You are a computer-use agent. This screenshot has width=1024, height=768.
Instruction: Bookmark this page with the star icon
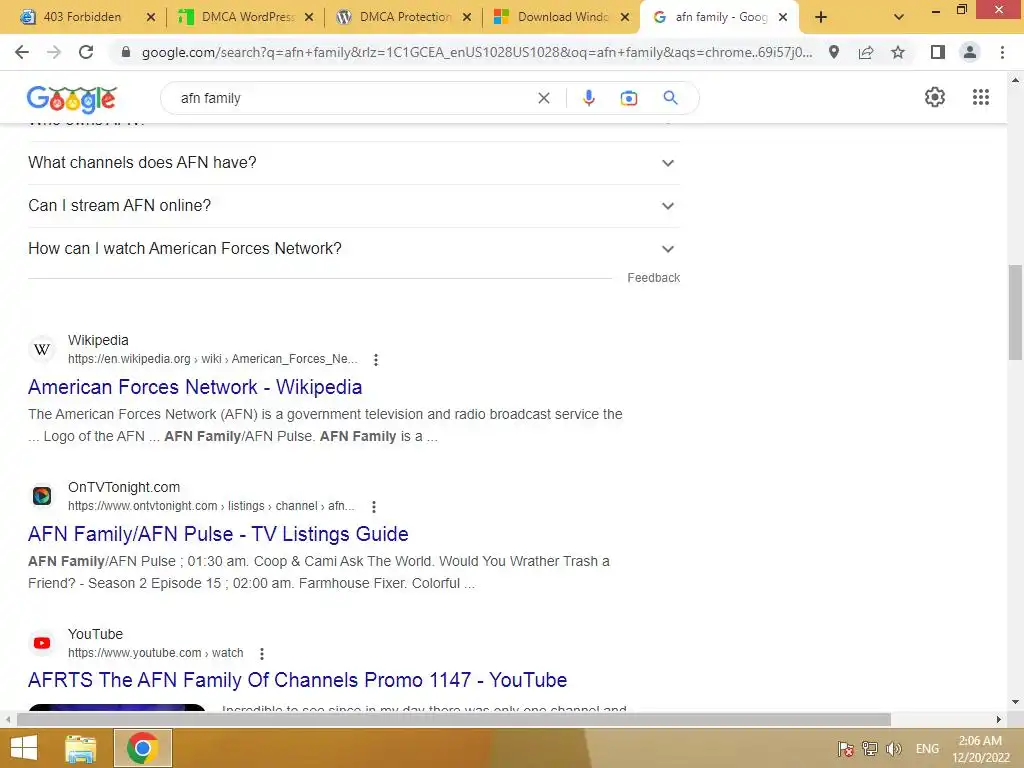click(x=898, y=52)
